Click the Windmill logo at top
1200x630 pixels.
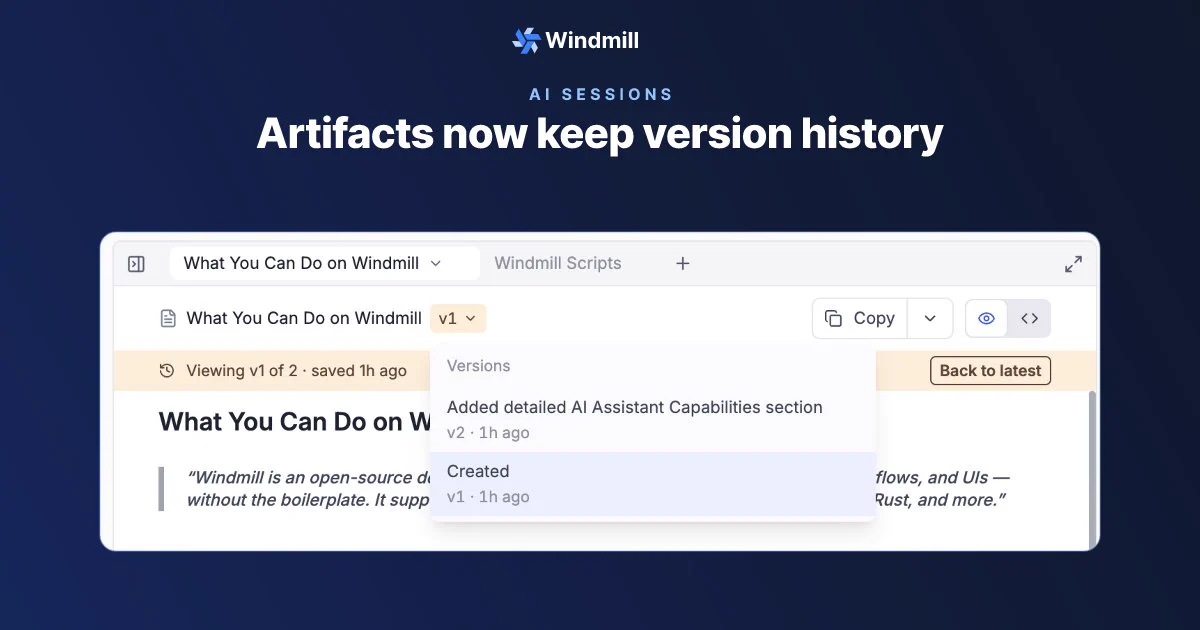(575, 40)
